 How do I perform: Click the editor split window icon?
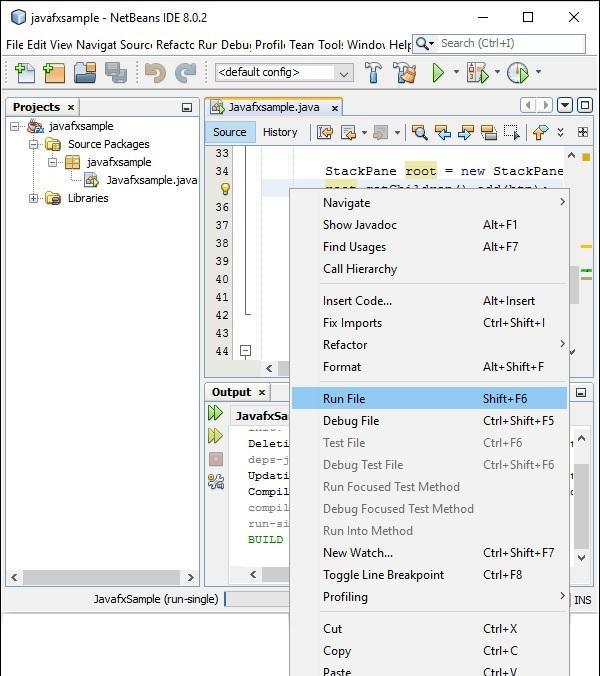(583, 132)
